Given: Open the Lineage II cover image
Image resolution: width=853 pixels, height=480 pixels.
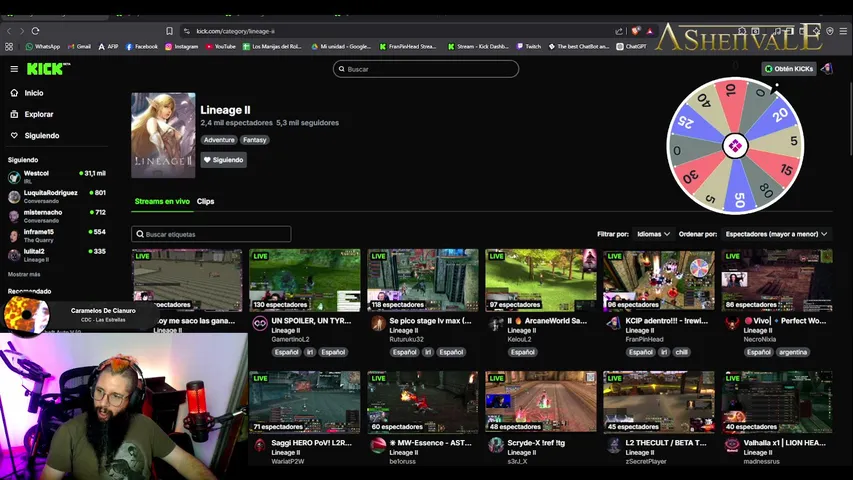Looking at the screenshot, I should [x=163, y=135].
